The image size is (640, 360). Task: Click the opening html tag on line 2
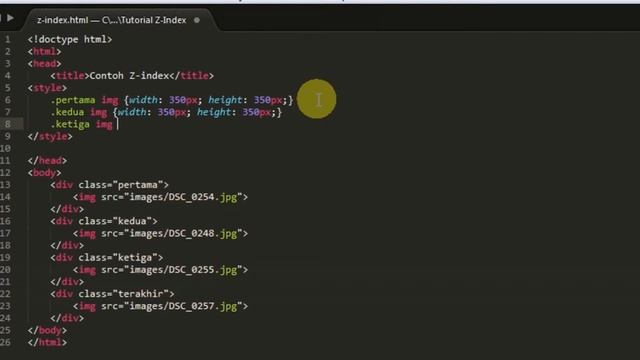coord(44,51)
